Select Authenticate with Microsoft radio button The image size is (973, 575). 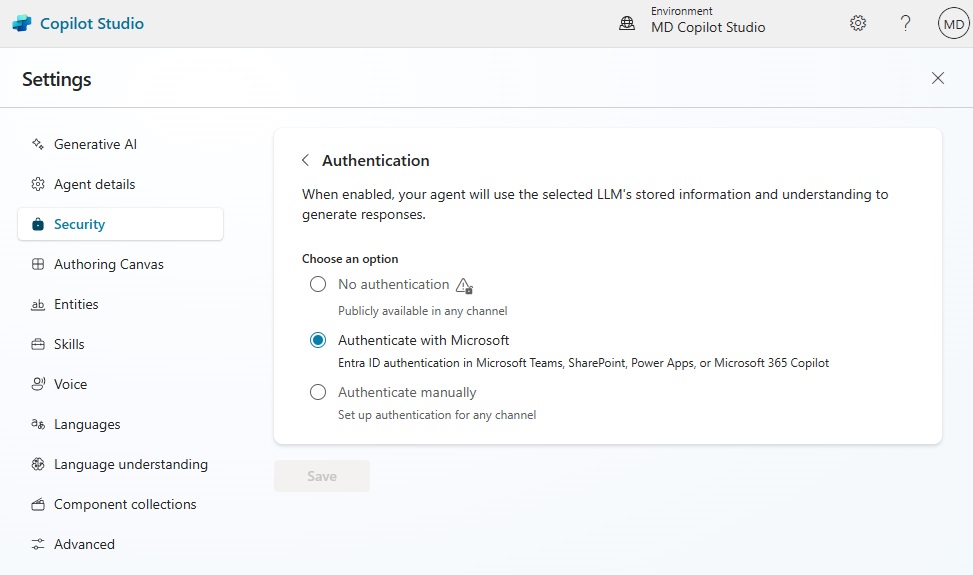tap(318, 340)
